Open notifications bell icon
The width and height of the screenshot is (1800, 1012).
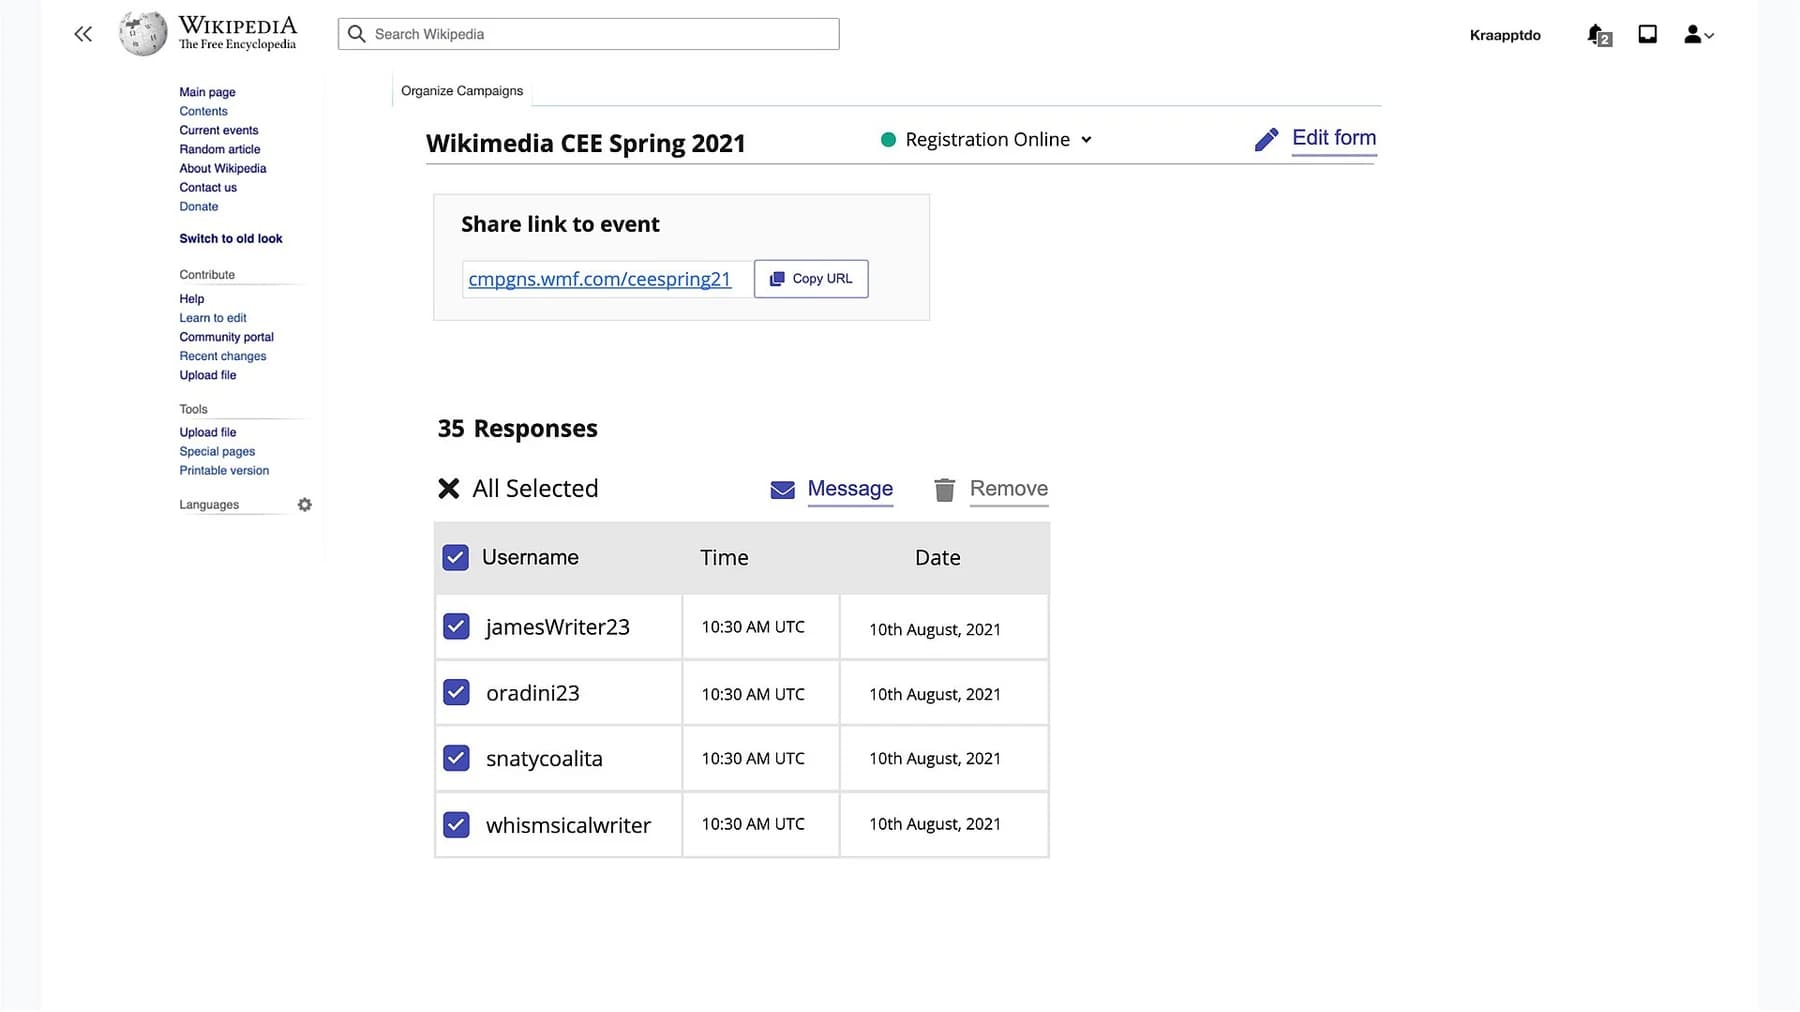pyautogui.click(x=1599, y=35)
